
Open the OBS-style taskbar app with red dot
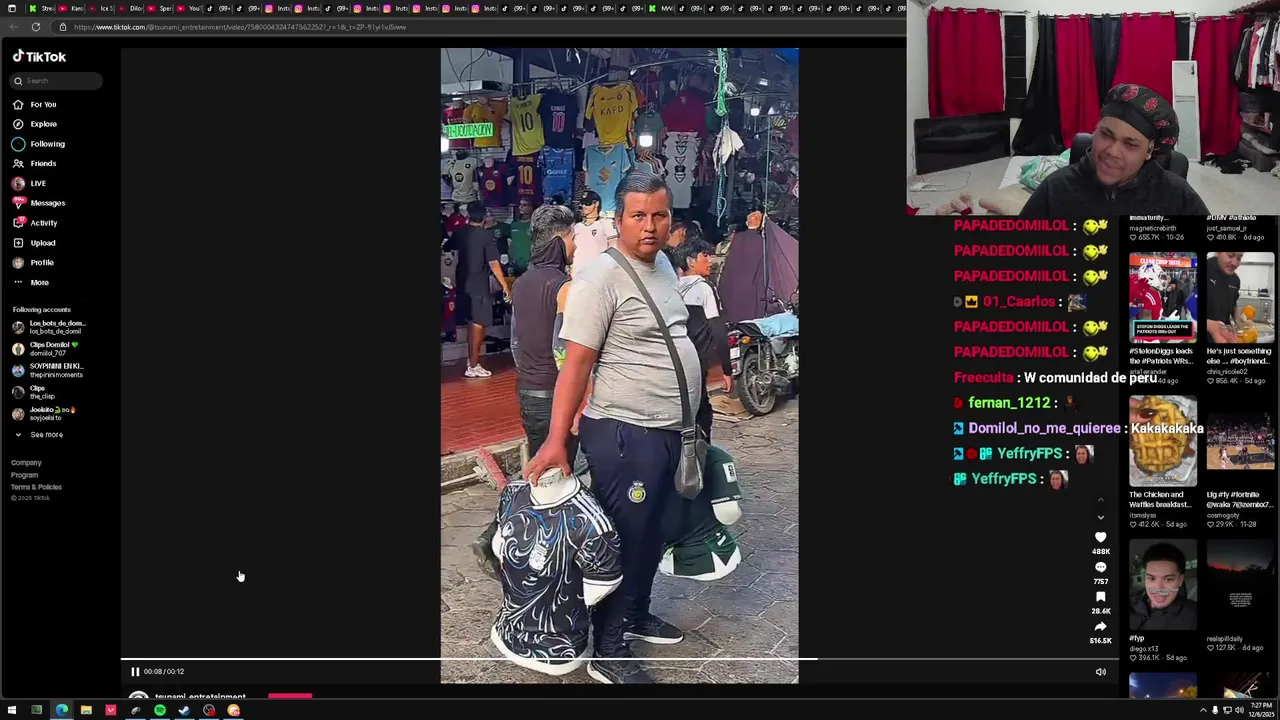[x=209, y=711]
